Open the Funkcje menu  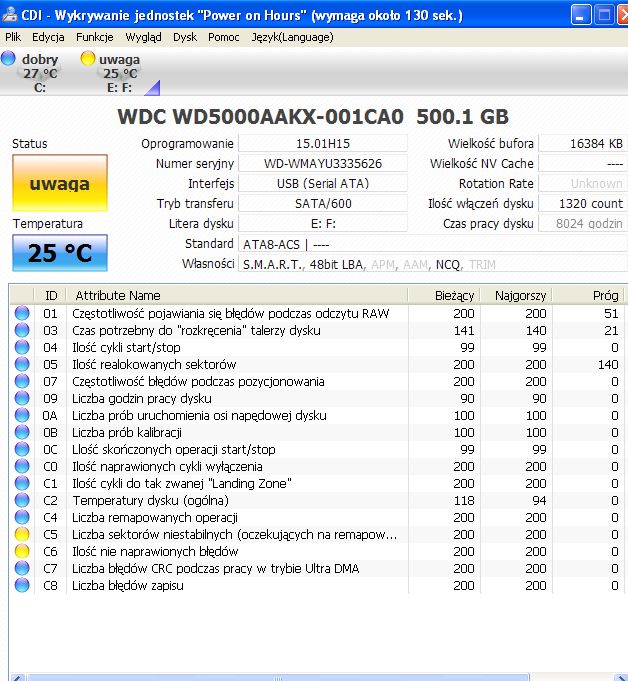click(95, 37)
